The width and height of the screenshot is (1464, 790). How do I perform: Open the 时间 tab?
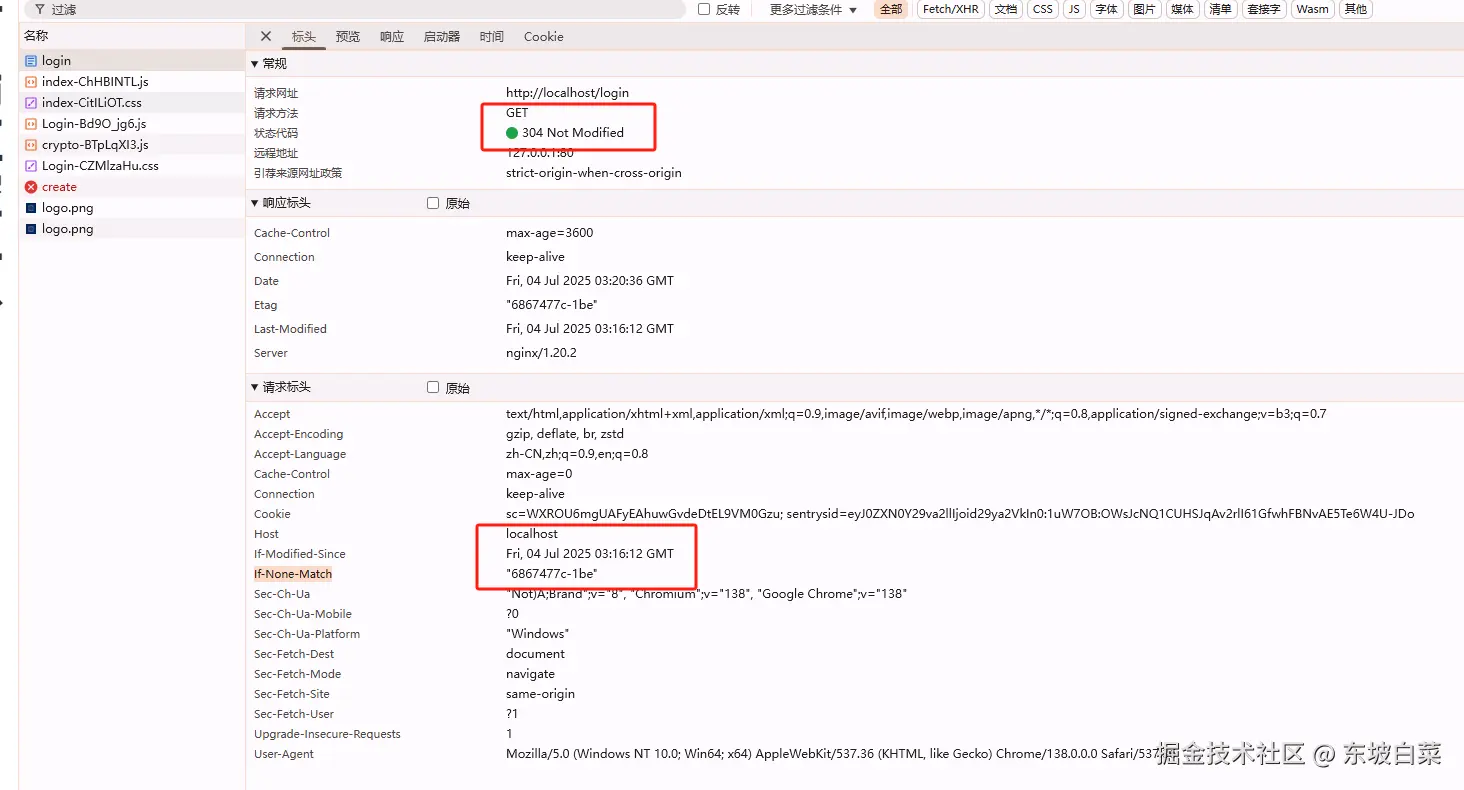click(x=492, y=37)
